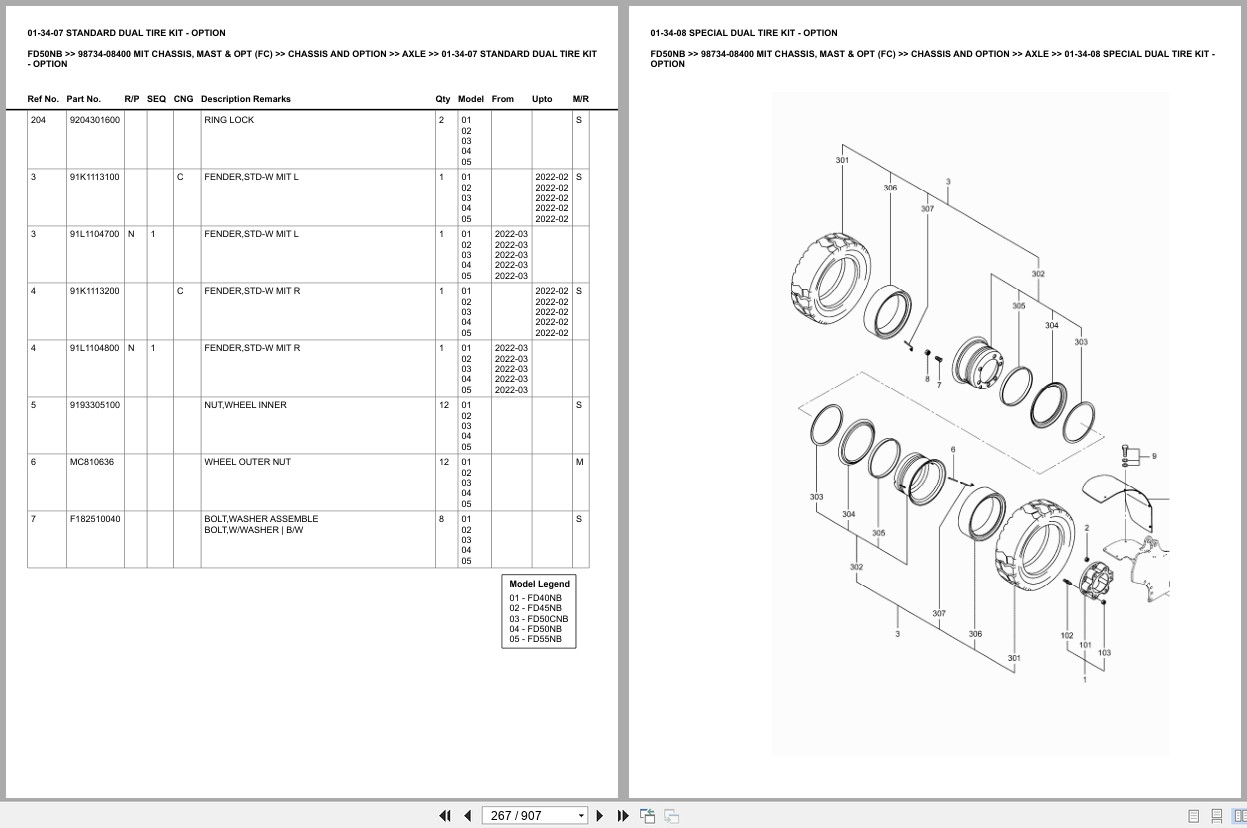Click the Qty column header
The height and width of the screenshot is (828, 1247).
(443, 99)
